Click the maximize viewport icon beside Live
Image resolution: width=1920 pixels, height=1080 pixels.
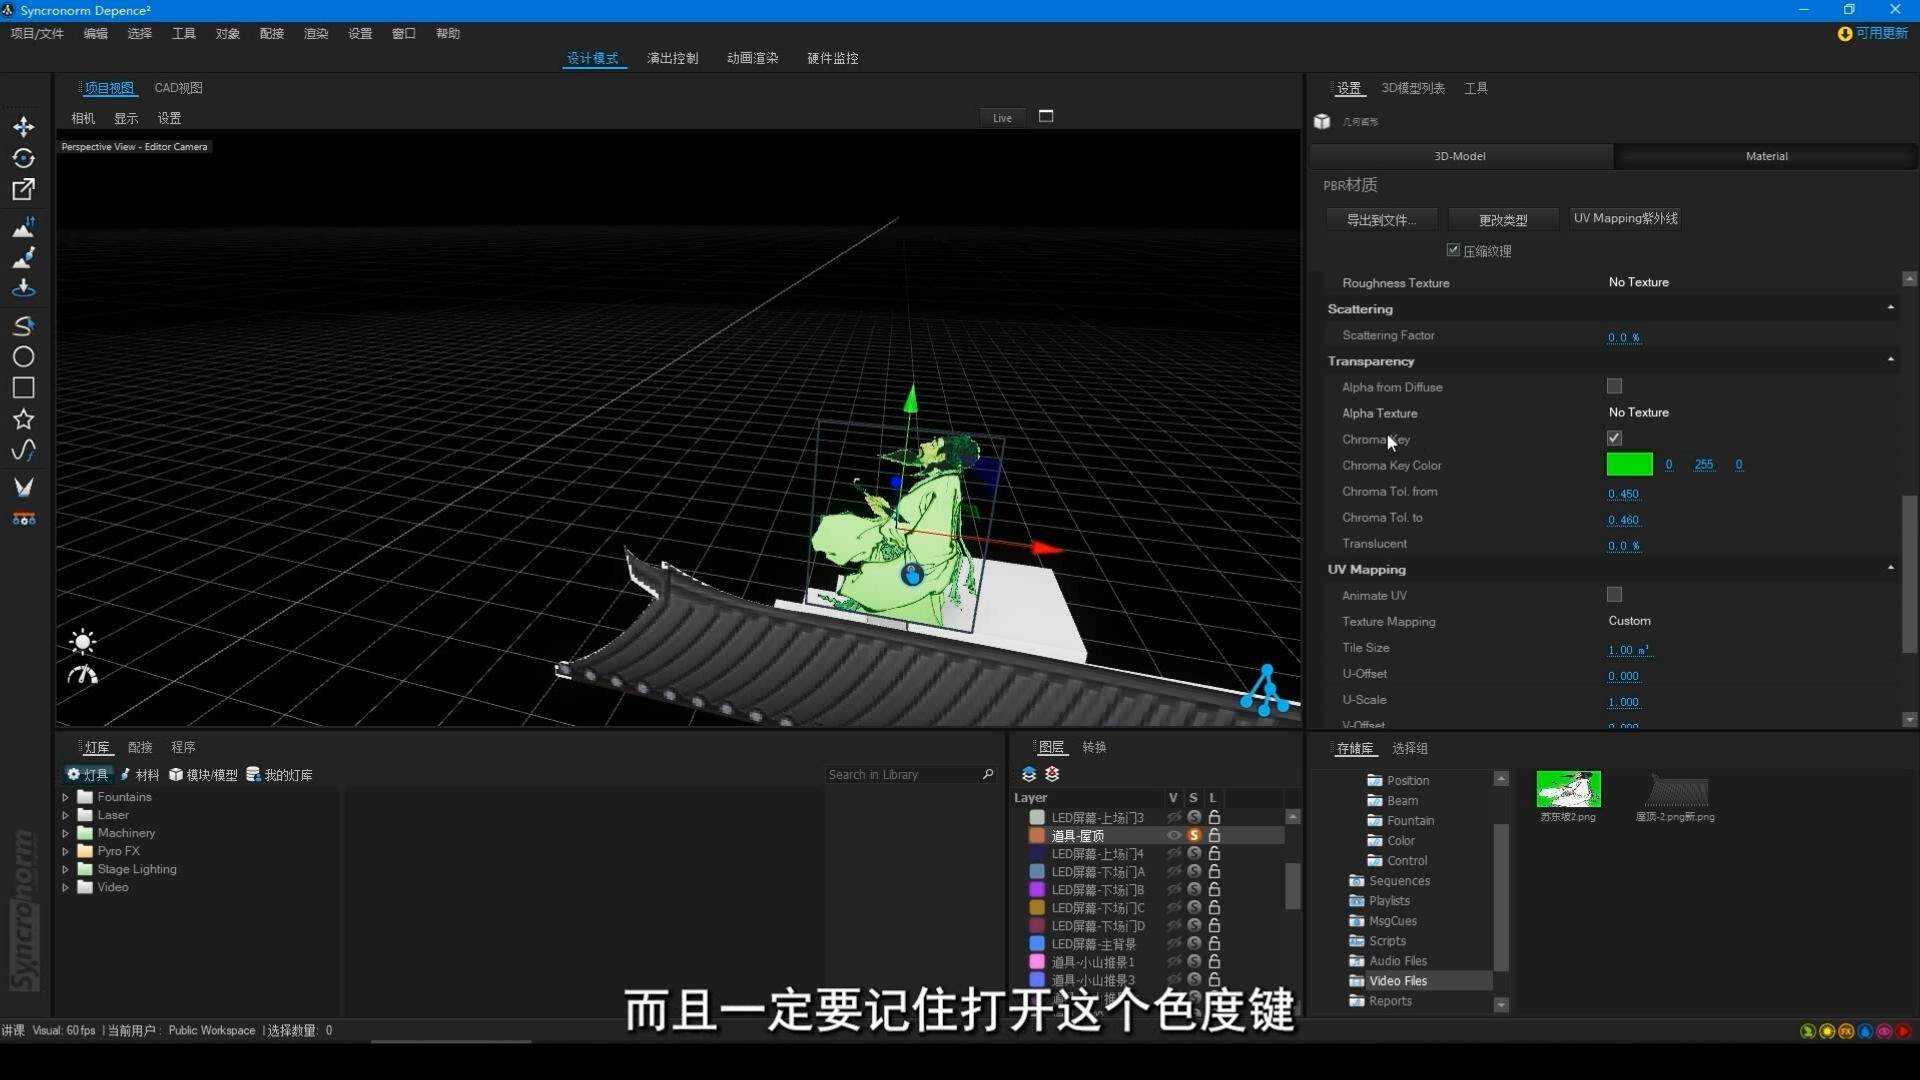(1046, 117)
